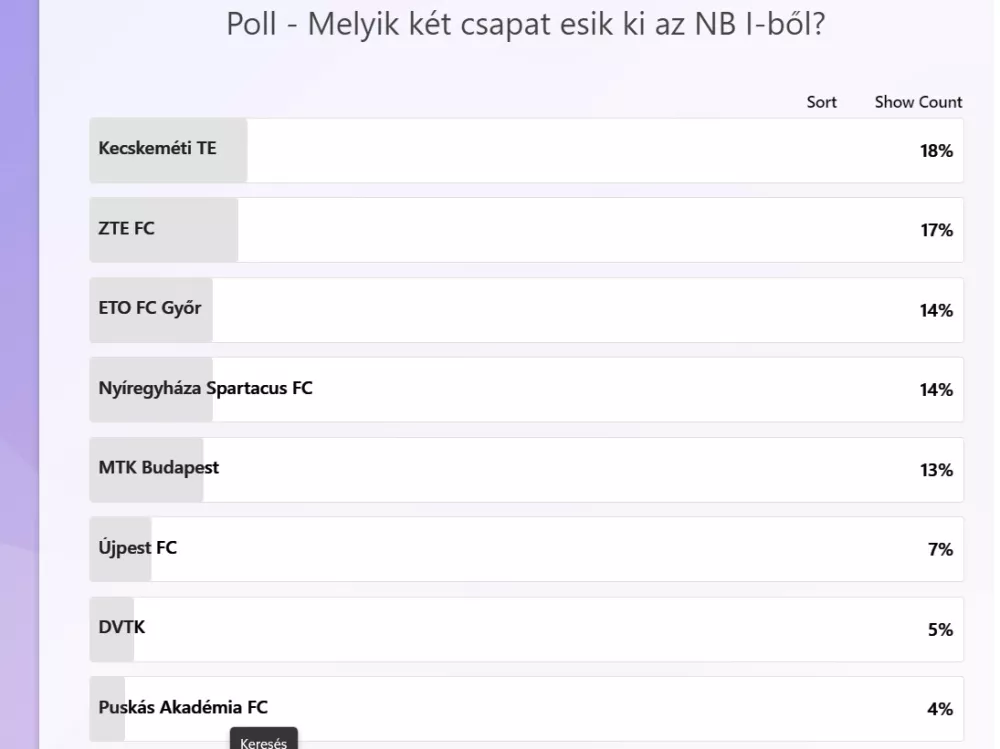Viewport: 1000px width, 749px height.
Task: Click the grey progress bar of ZTE FC
Action: pos(164,230)
